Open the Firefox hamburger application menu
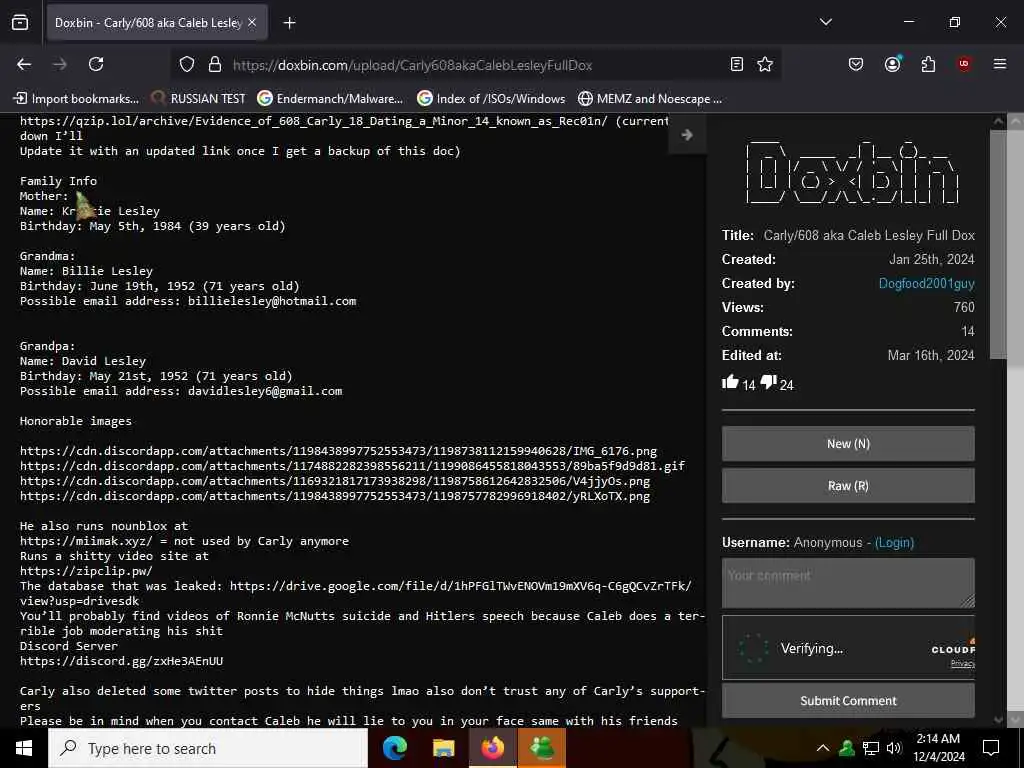 coord(999,64)
